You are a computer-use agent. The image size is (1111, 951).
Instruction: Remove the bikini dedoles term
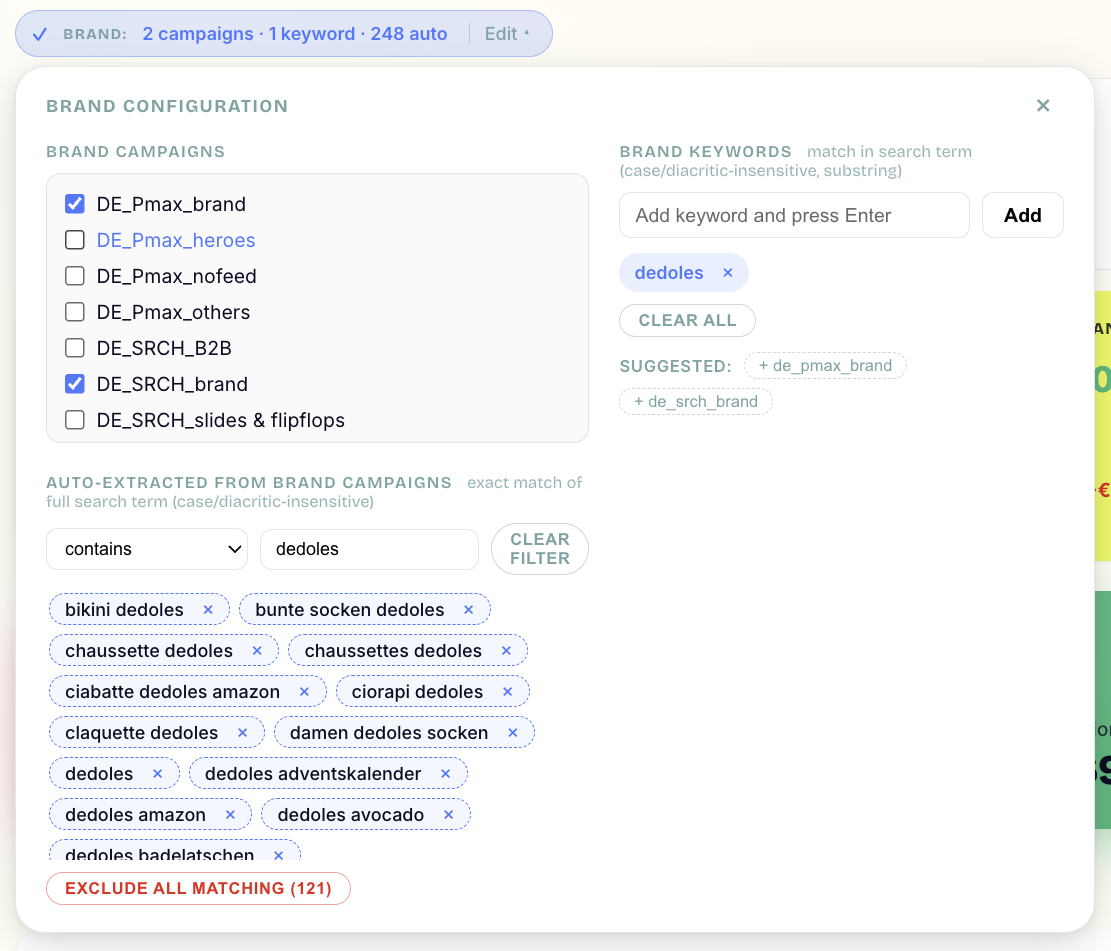[x=208, y=610]
